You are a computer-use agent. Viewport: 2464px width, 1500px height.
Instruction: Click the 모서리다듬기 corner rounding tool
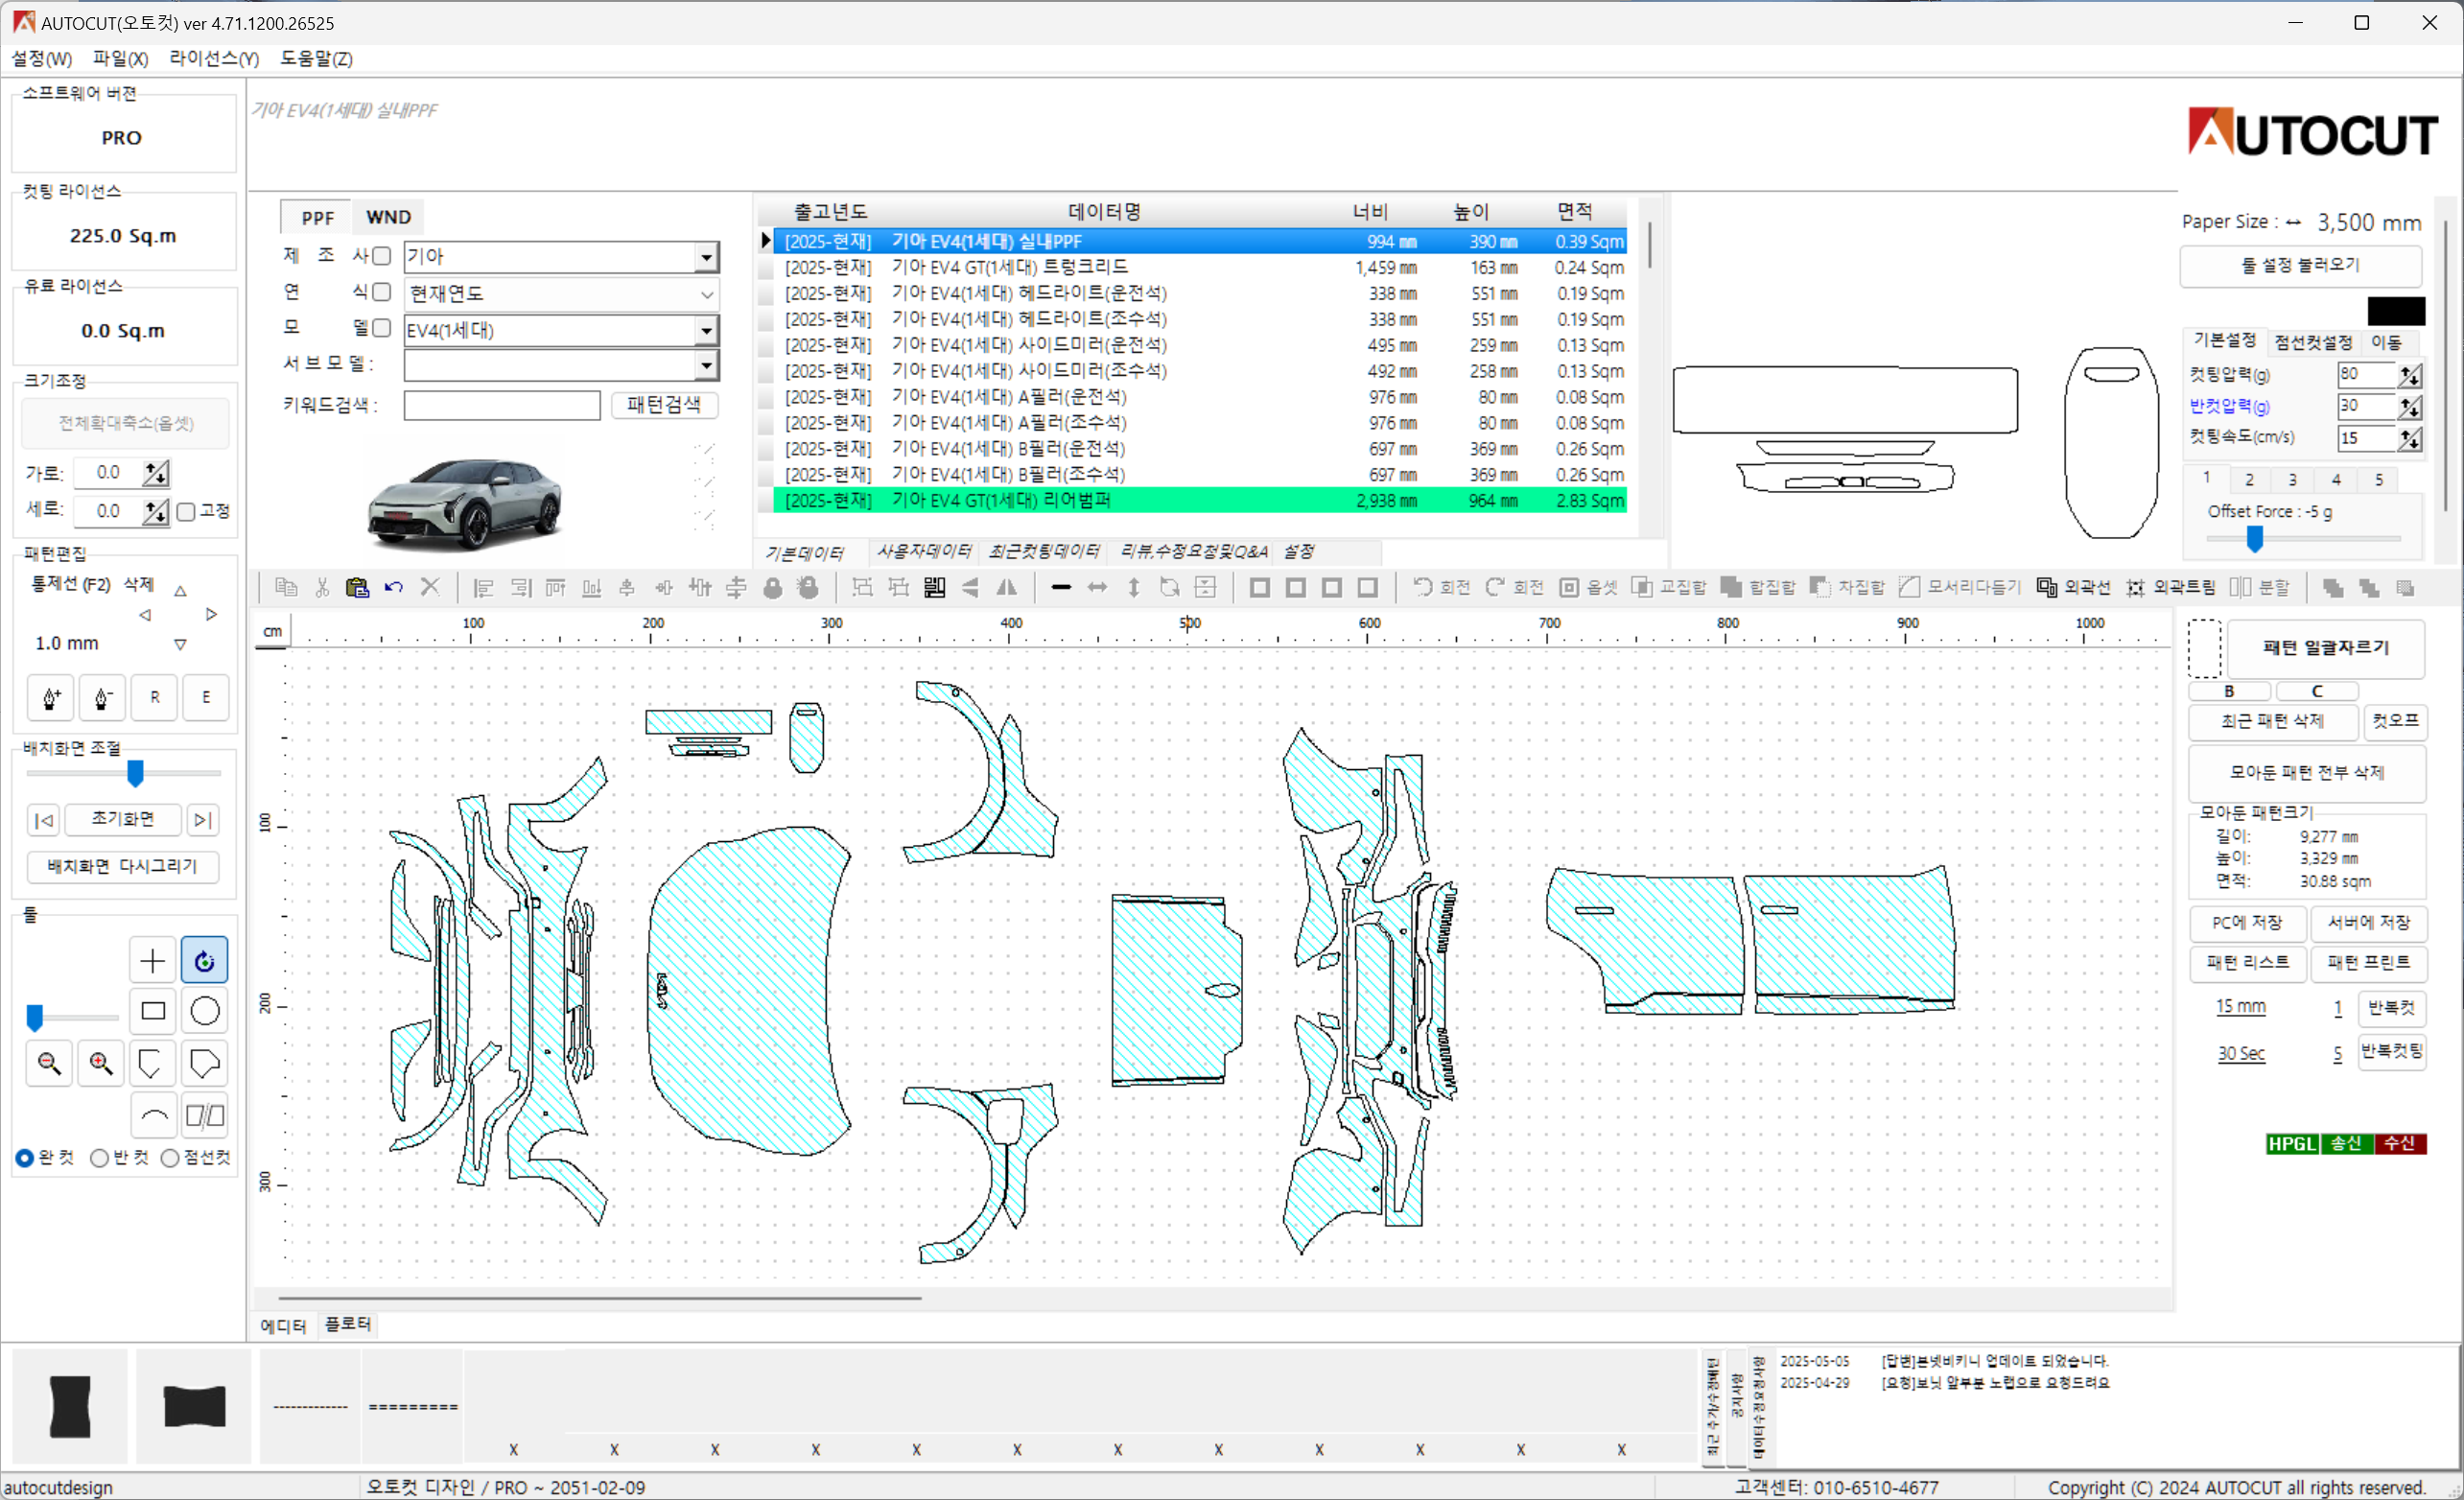tap(1960, 587)
